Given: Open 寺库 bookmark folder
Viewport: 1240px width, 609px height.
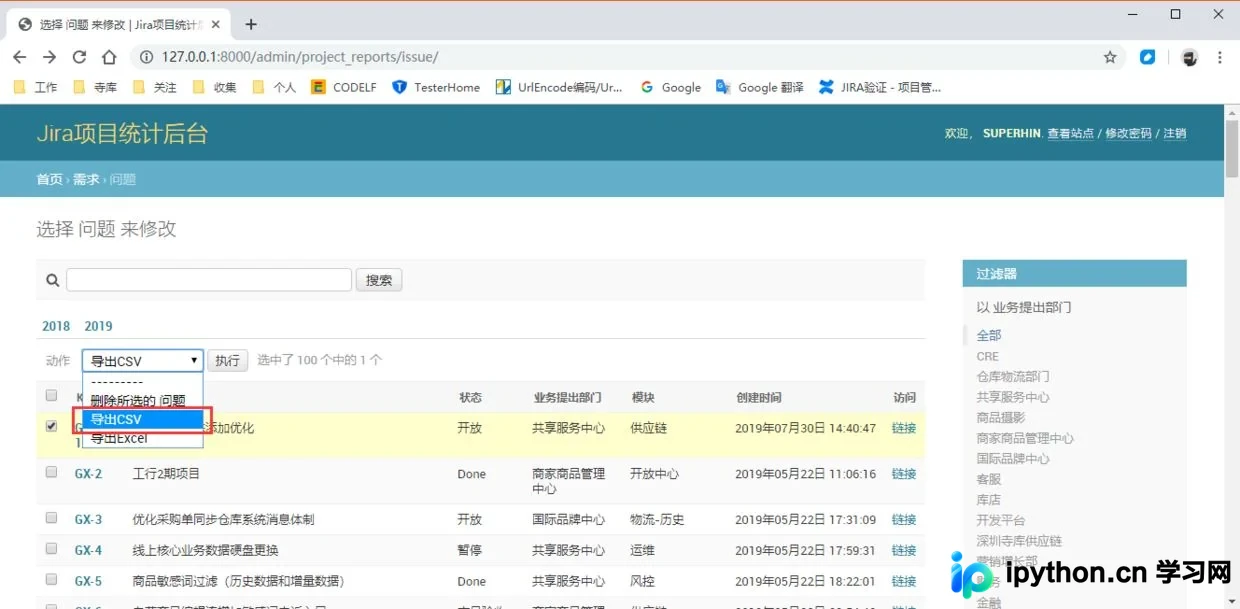Looking at the screenshot, I should click(95, 87).
